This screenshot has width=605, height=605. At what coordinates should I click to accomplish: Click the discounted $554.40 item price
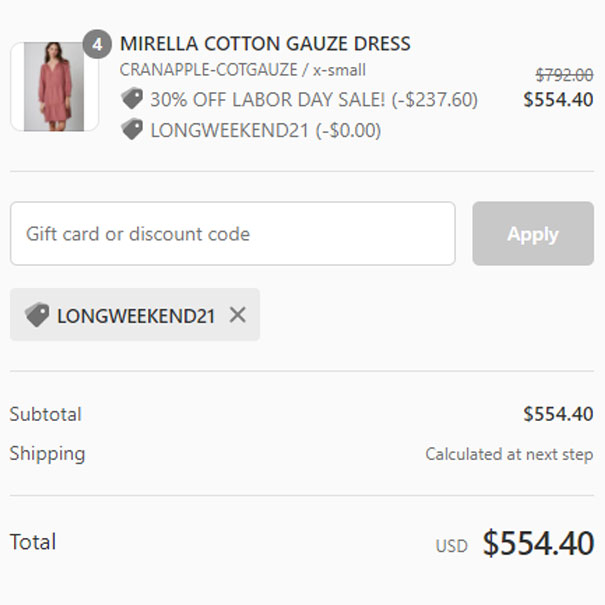click(558, 100)
